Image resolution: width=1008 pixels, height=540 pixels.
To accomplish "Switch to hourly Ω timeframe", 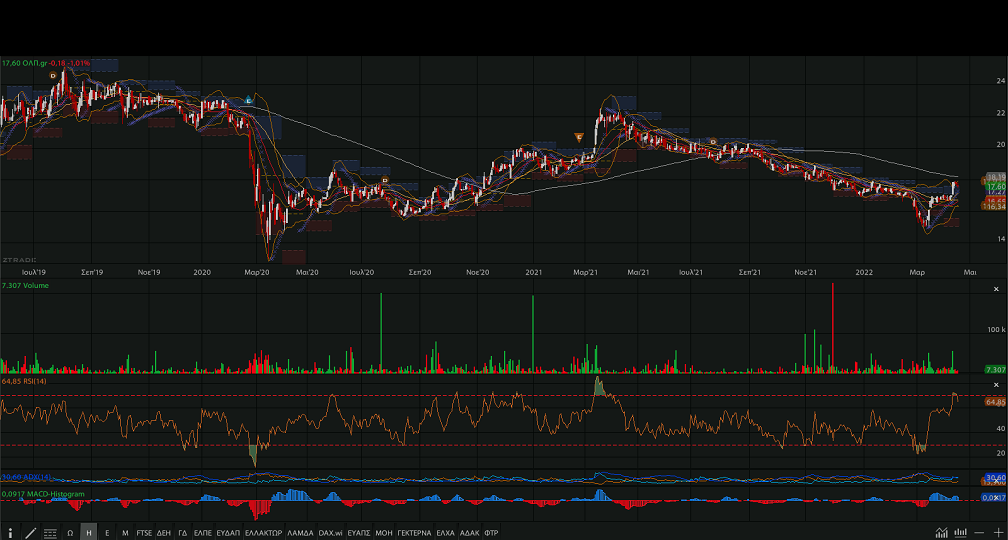I will [x=71, y=532].
